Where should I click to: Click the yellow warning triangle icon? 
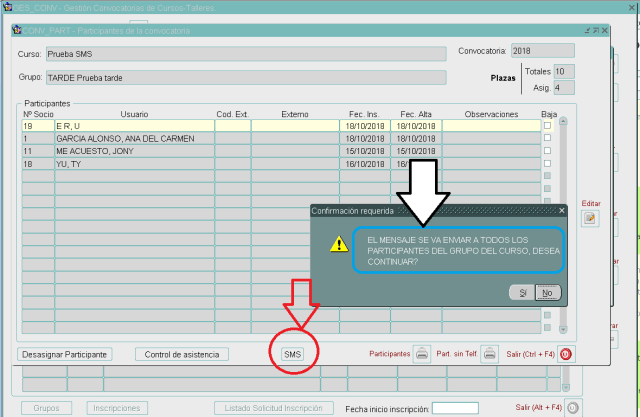tap(340, 244)
